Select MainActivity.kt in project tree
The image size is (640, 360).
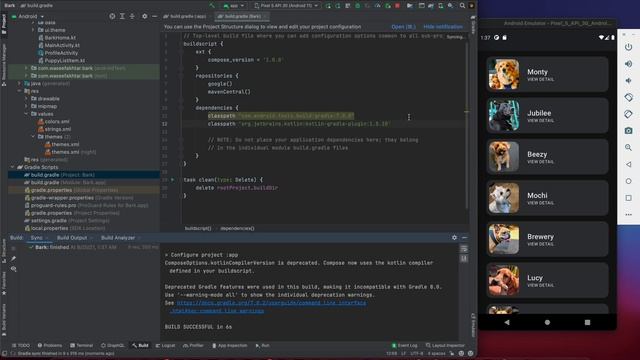59,45
